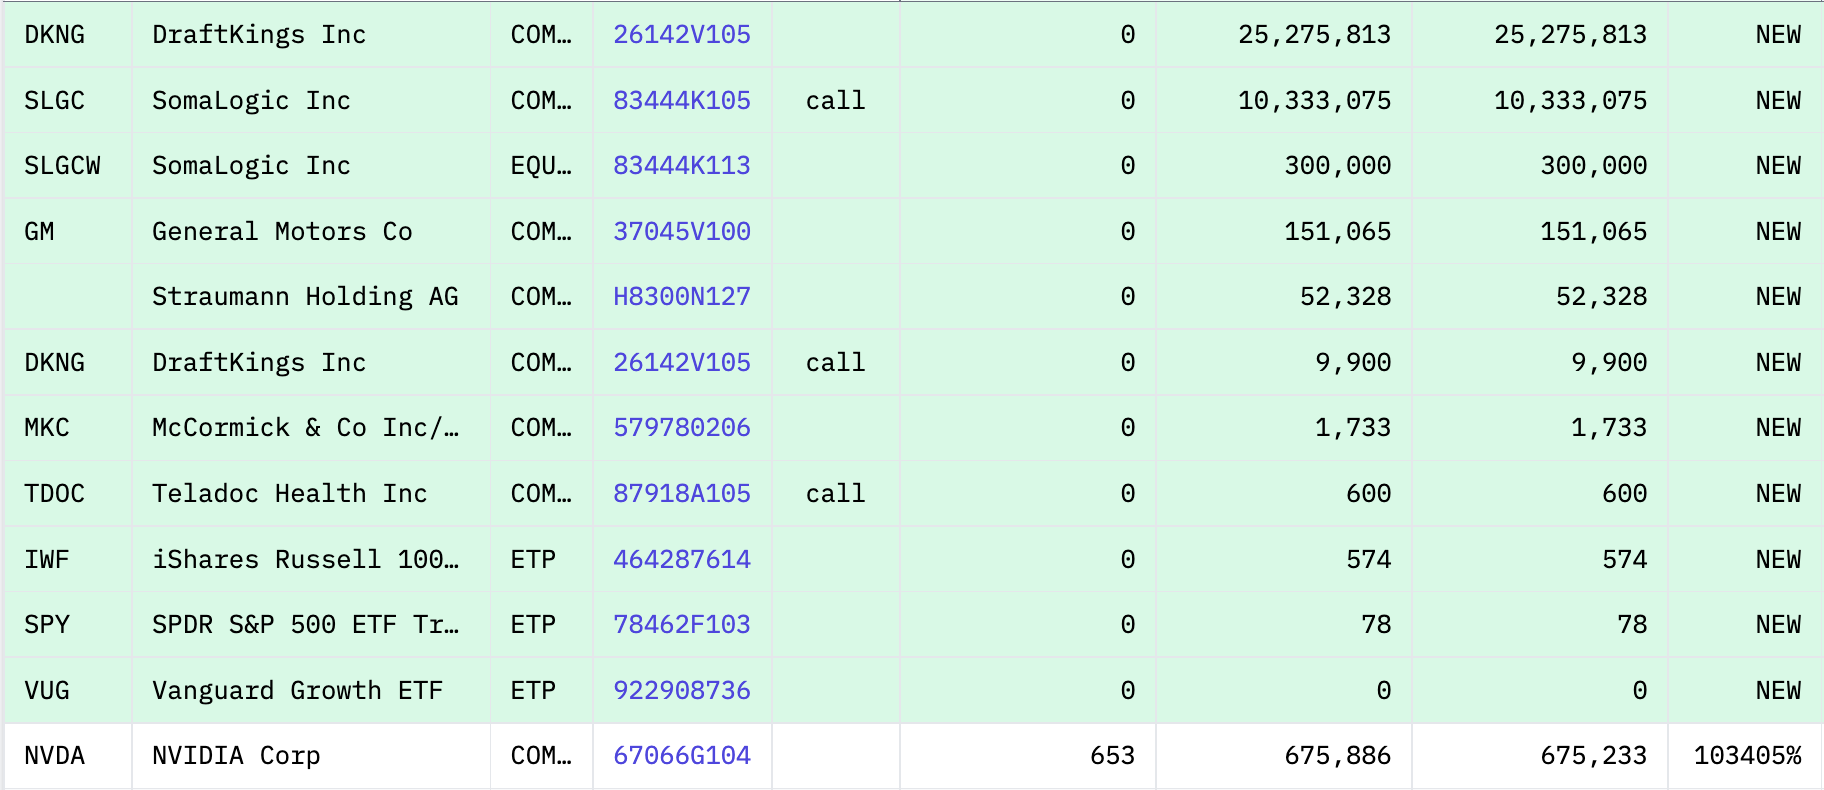The image size is (1824, 790).
Task: Click Vanguard Growth ETF CUSIP 922908736
Action: tap(681, 691)
